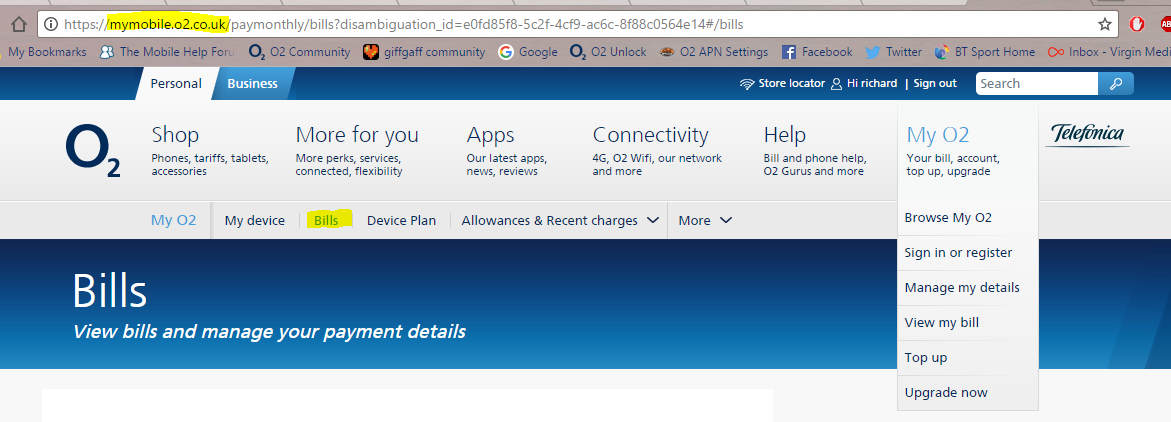Click the O2 logo
The width and height of the screenshot is (1171, 422).
point(93,152)
